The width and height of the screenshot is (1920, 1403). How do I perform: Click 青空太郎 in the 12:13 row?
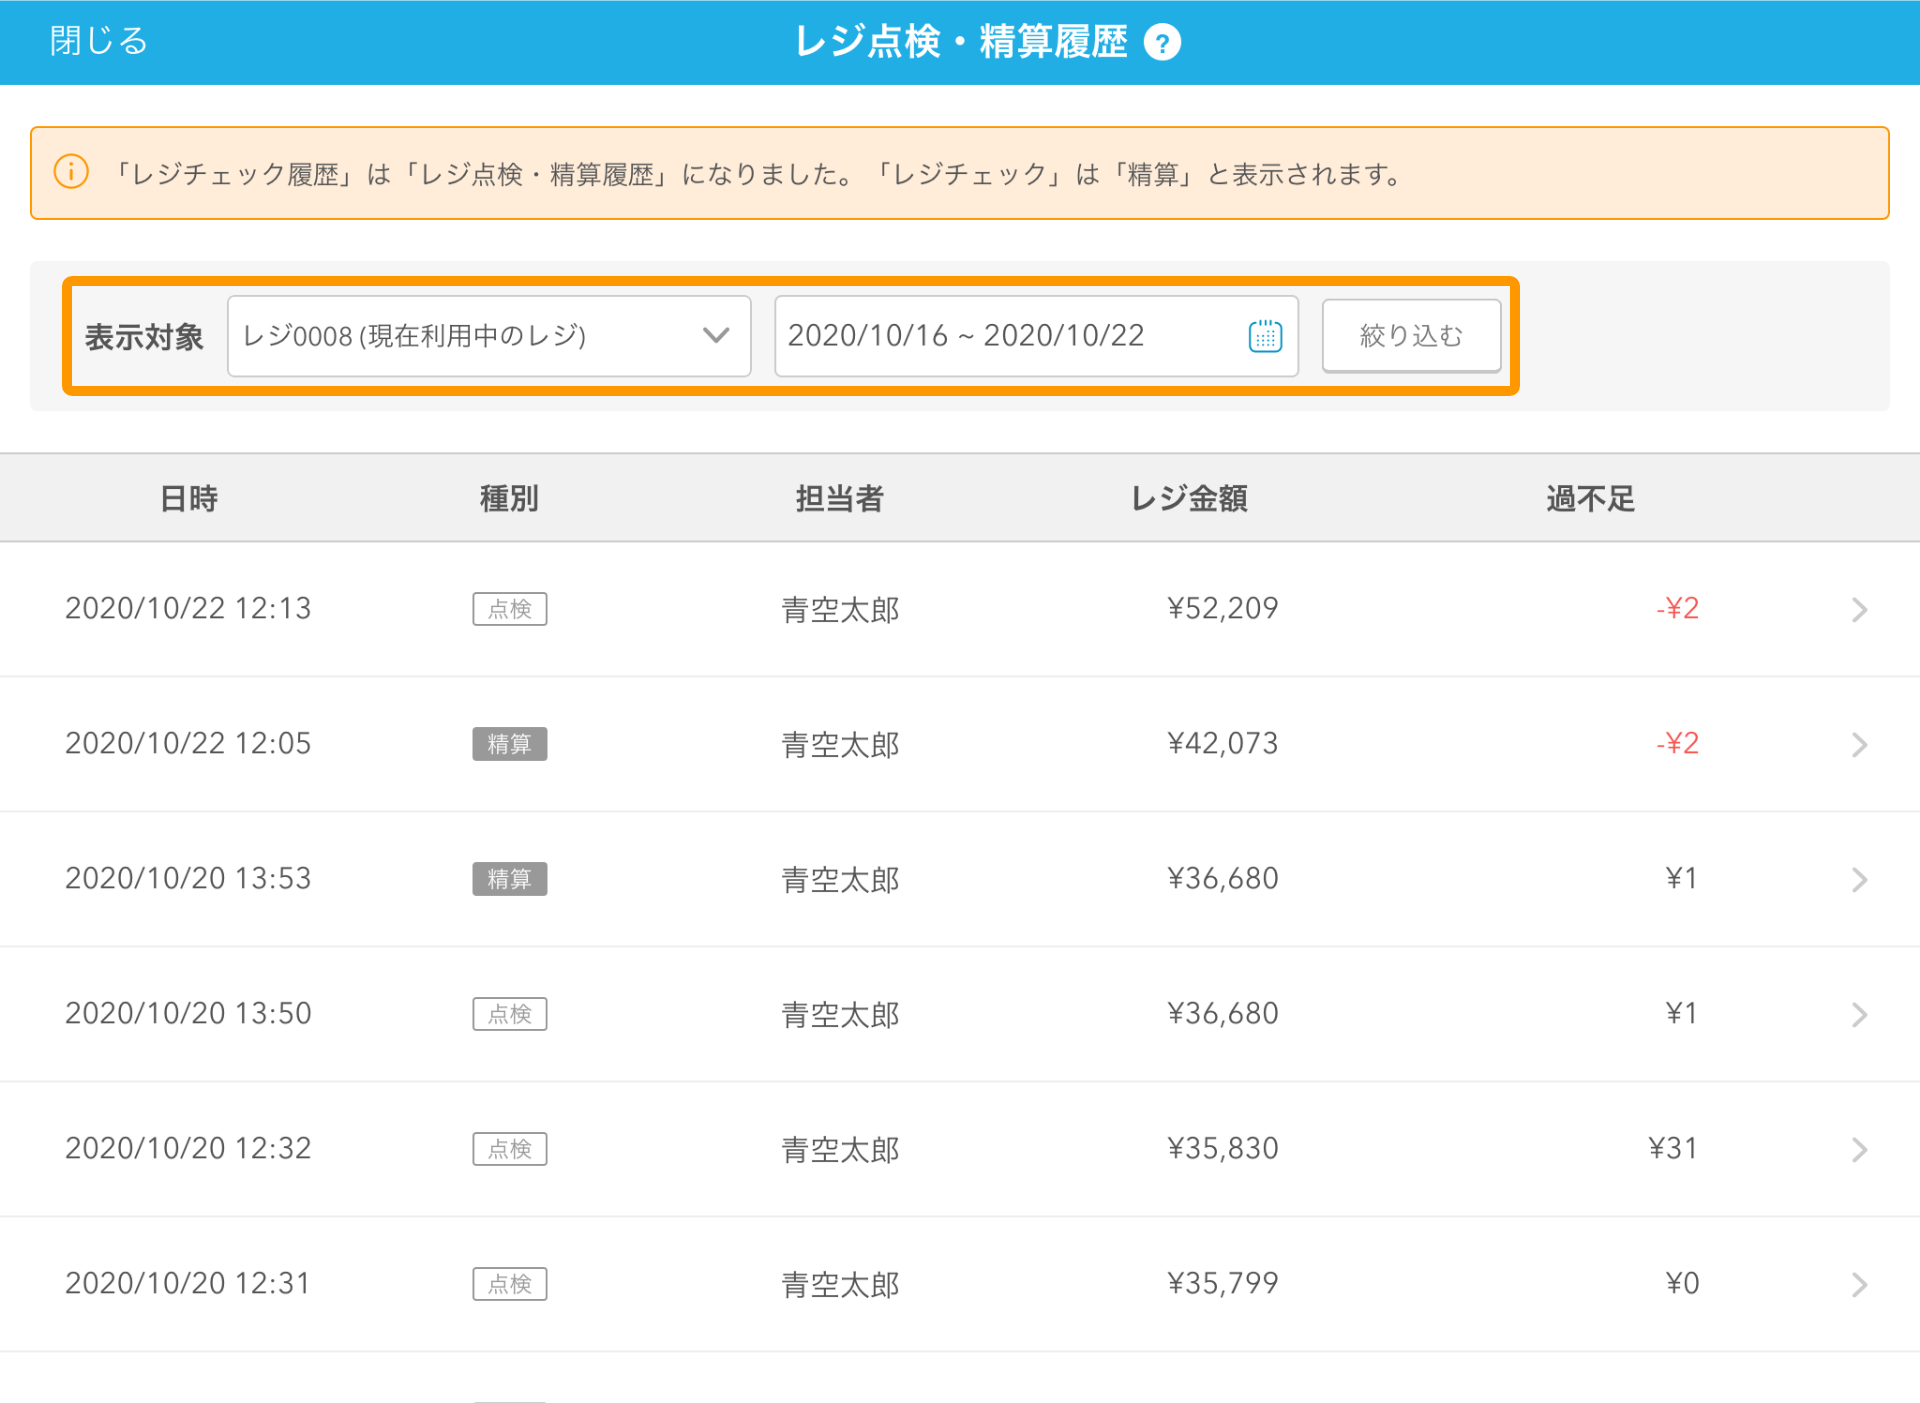[x=840, y=609]
